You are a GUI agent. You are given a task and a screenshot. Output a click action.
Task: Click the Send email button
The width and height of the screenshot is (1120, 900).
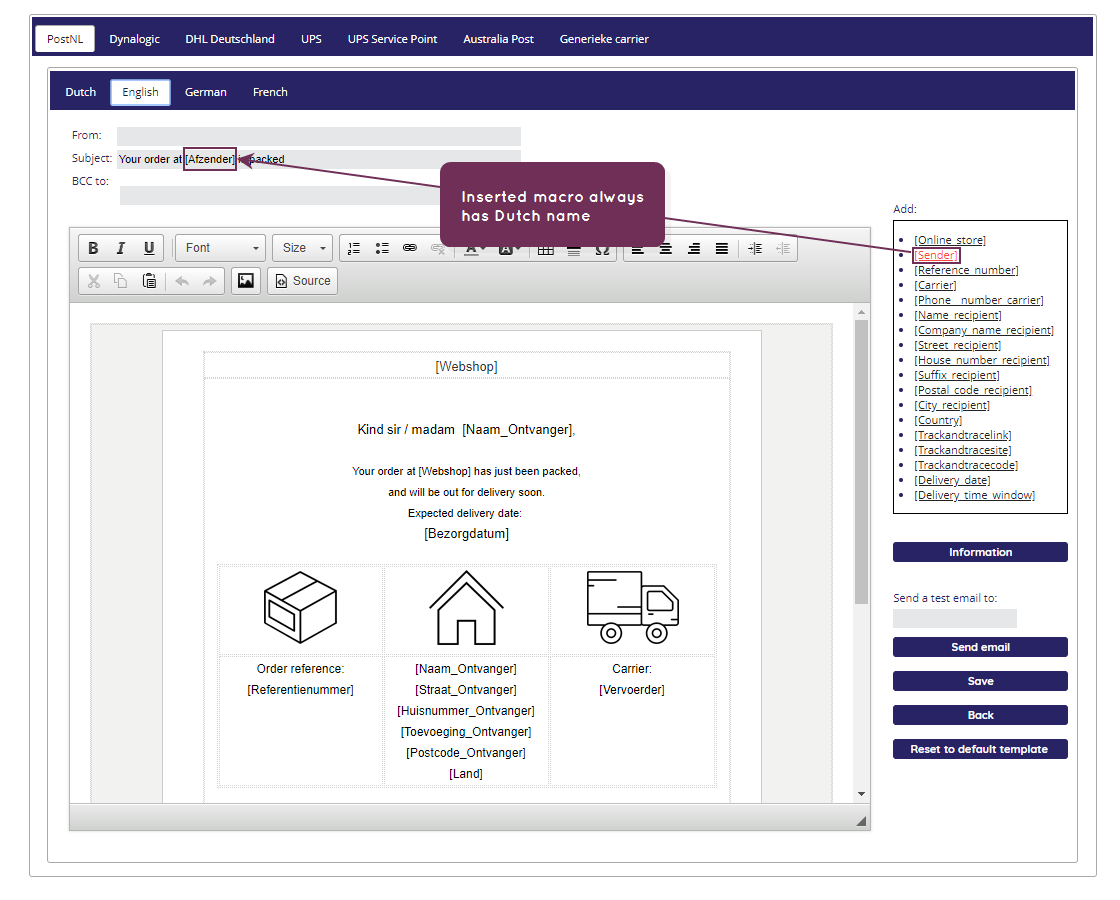[980, 647]
